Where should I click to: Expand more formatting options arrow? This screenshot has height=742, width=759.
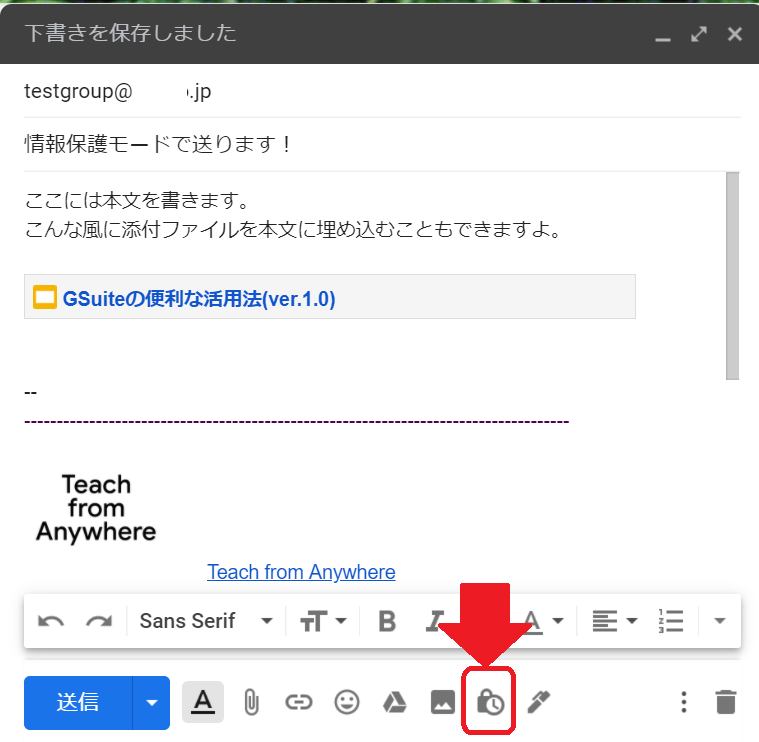coord(720,621)
